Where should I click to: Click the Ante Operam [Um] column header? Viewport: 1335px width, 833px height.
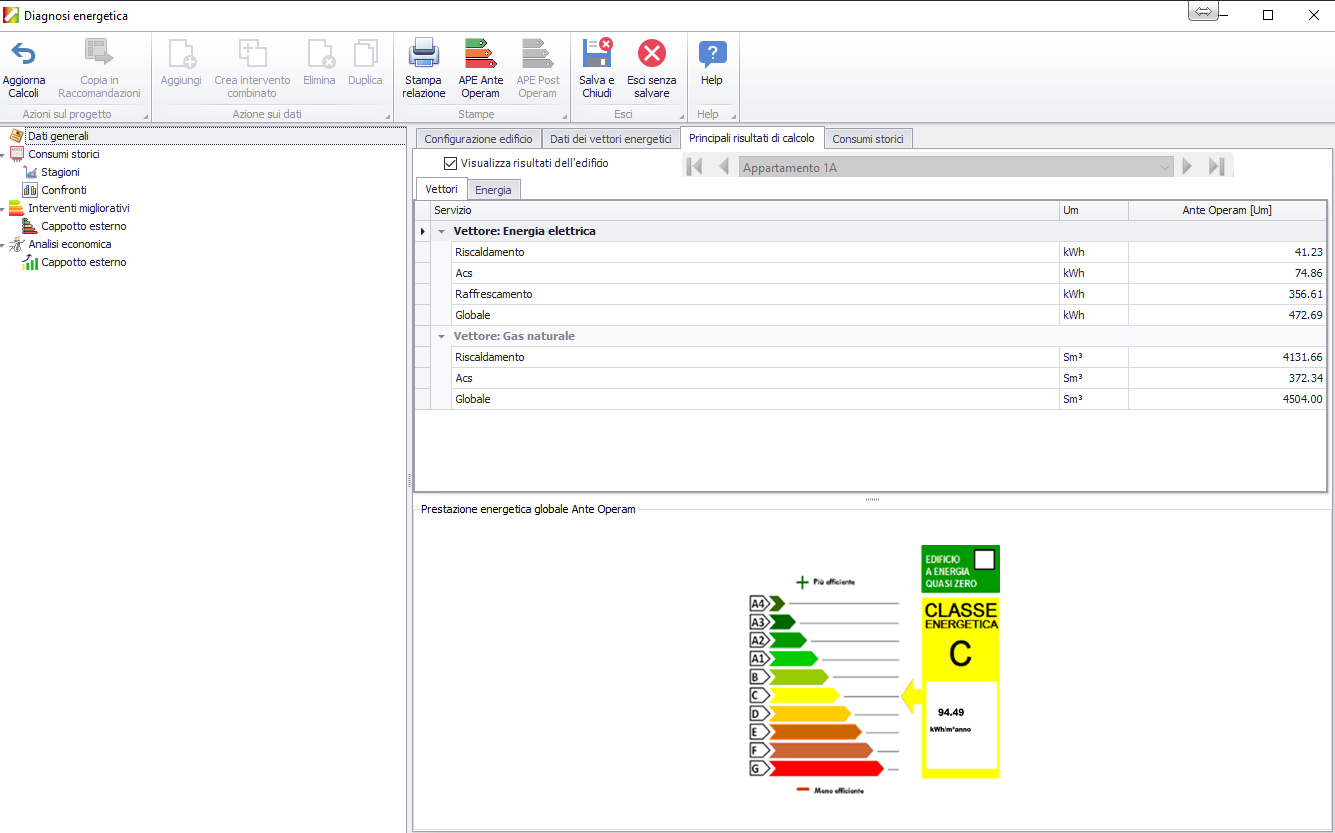[x=1226, y=210]
